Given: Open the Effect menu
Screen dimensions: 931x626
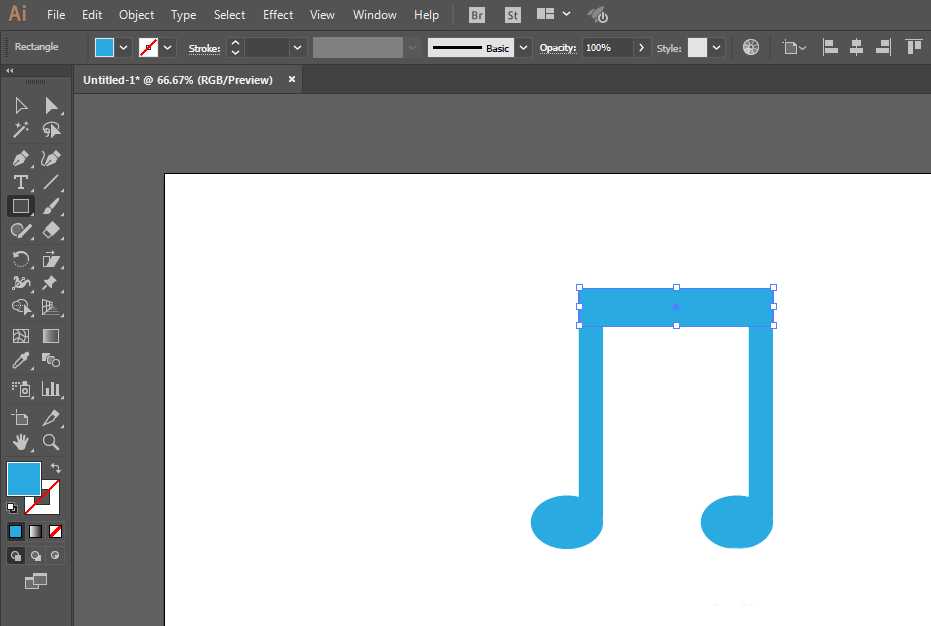Looking at the screenshot, I should [x=278, y=14].
